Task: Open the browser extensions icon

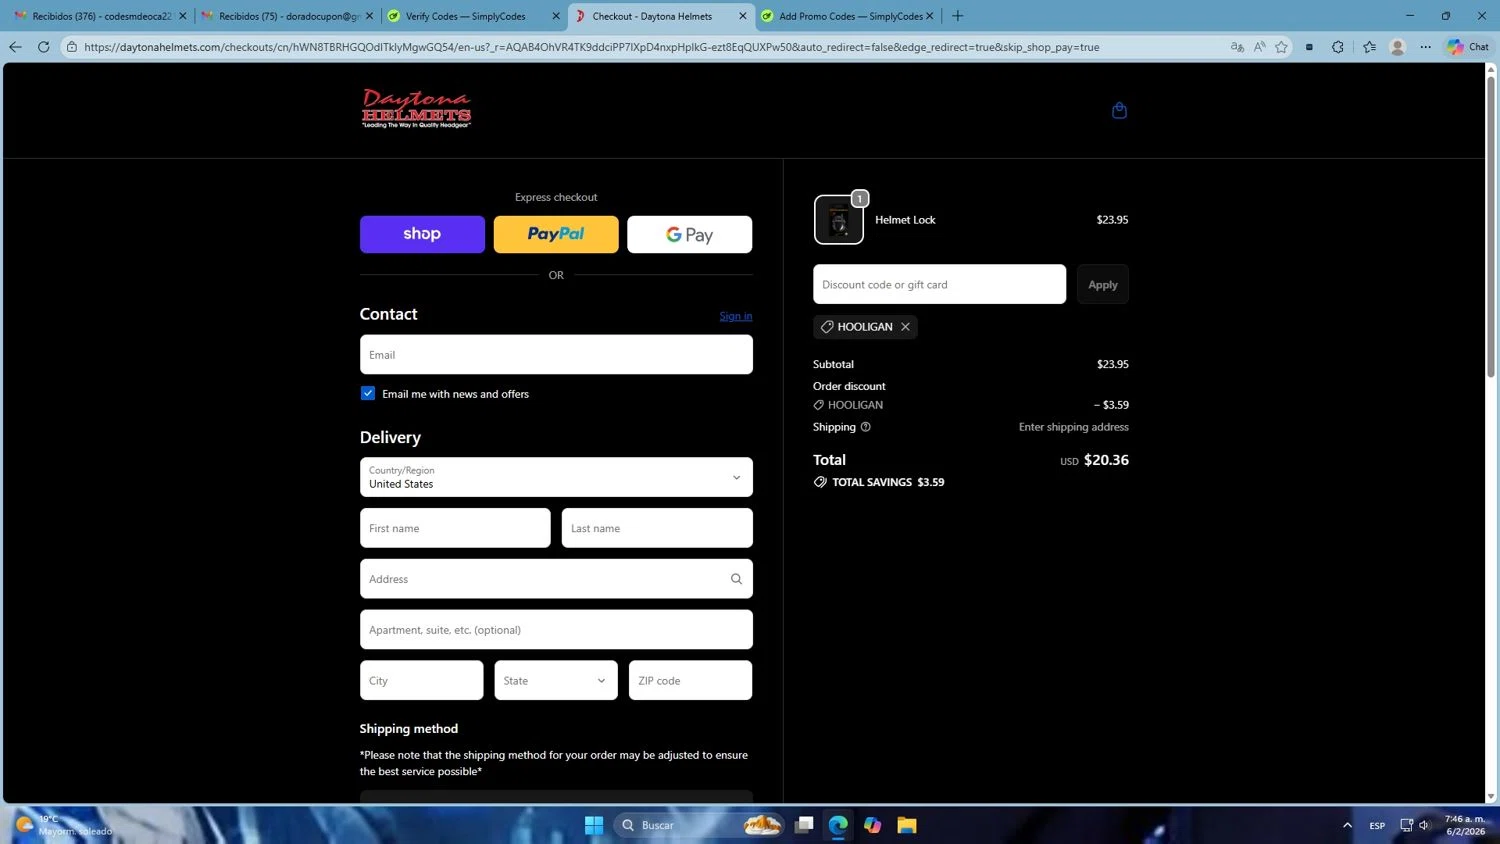Action: [x=1338, y=47]
